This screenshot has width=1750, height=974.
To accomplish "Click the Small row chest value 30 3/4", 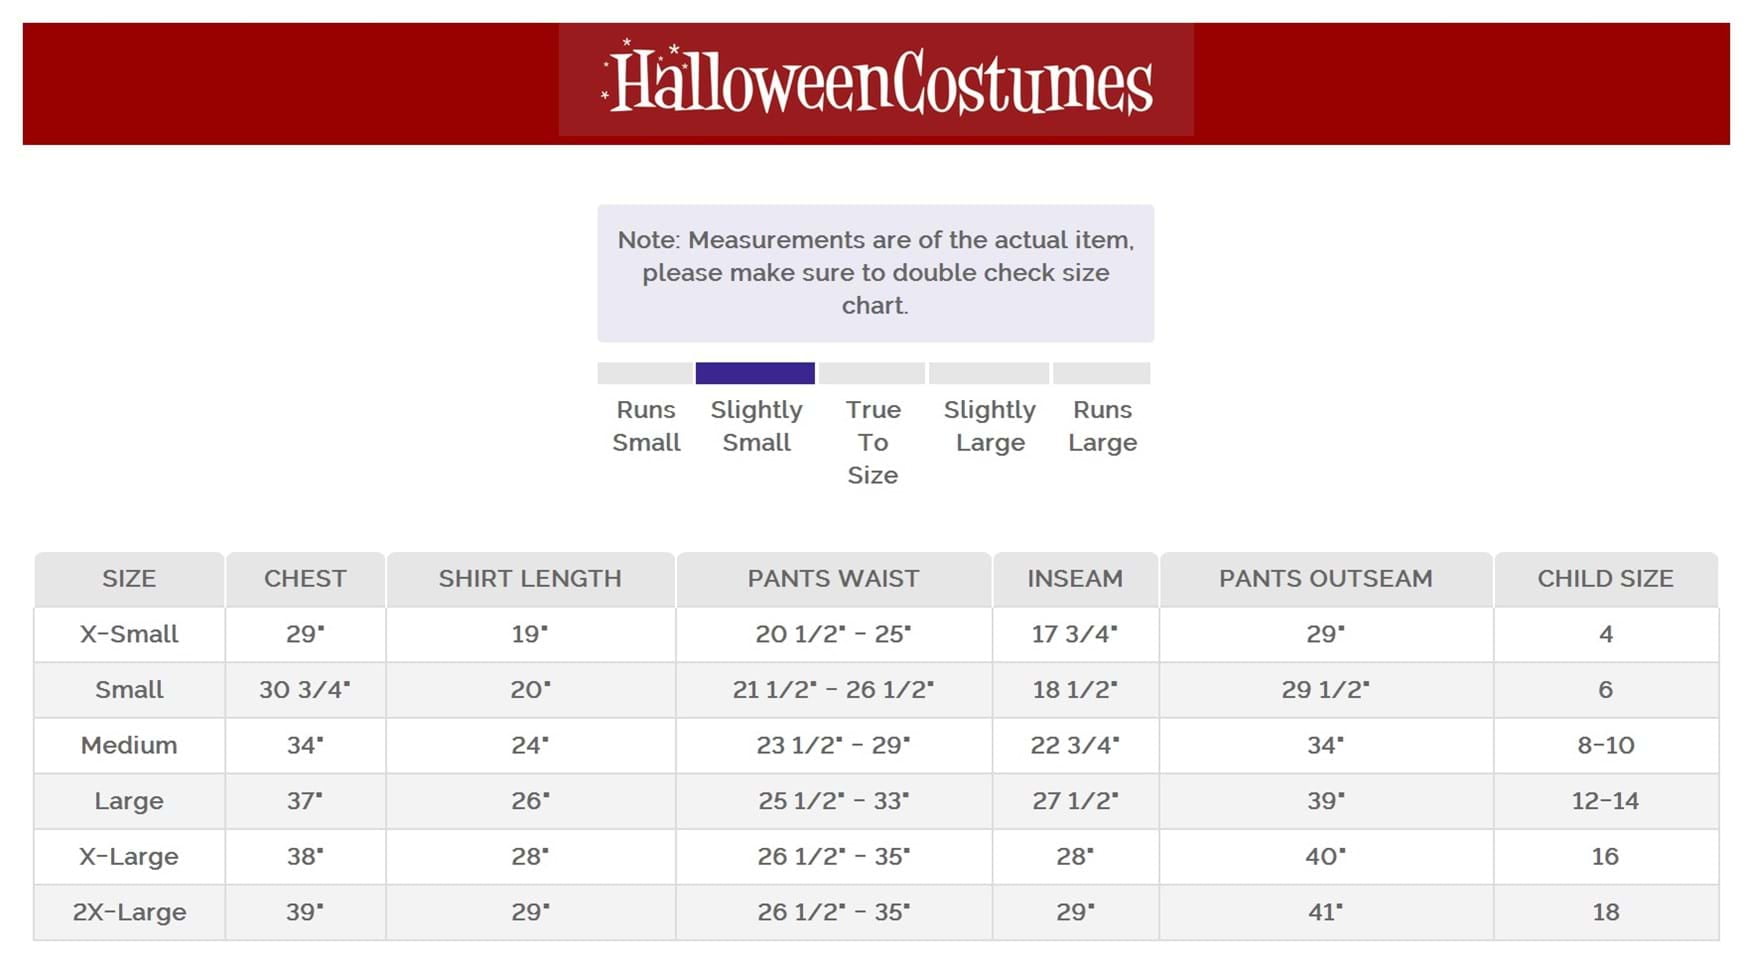I will click(x=305, y=690).
